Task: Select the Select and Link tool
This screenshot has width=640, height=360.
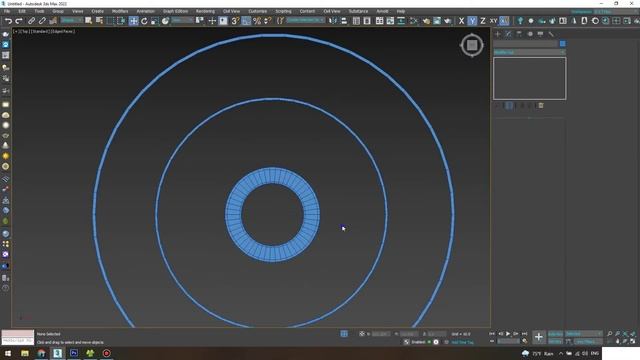Action: coord(31,21)
